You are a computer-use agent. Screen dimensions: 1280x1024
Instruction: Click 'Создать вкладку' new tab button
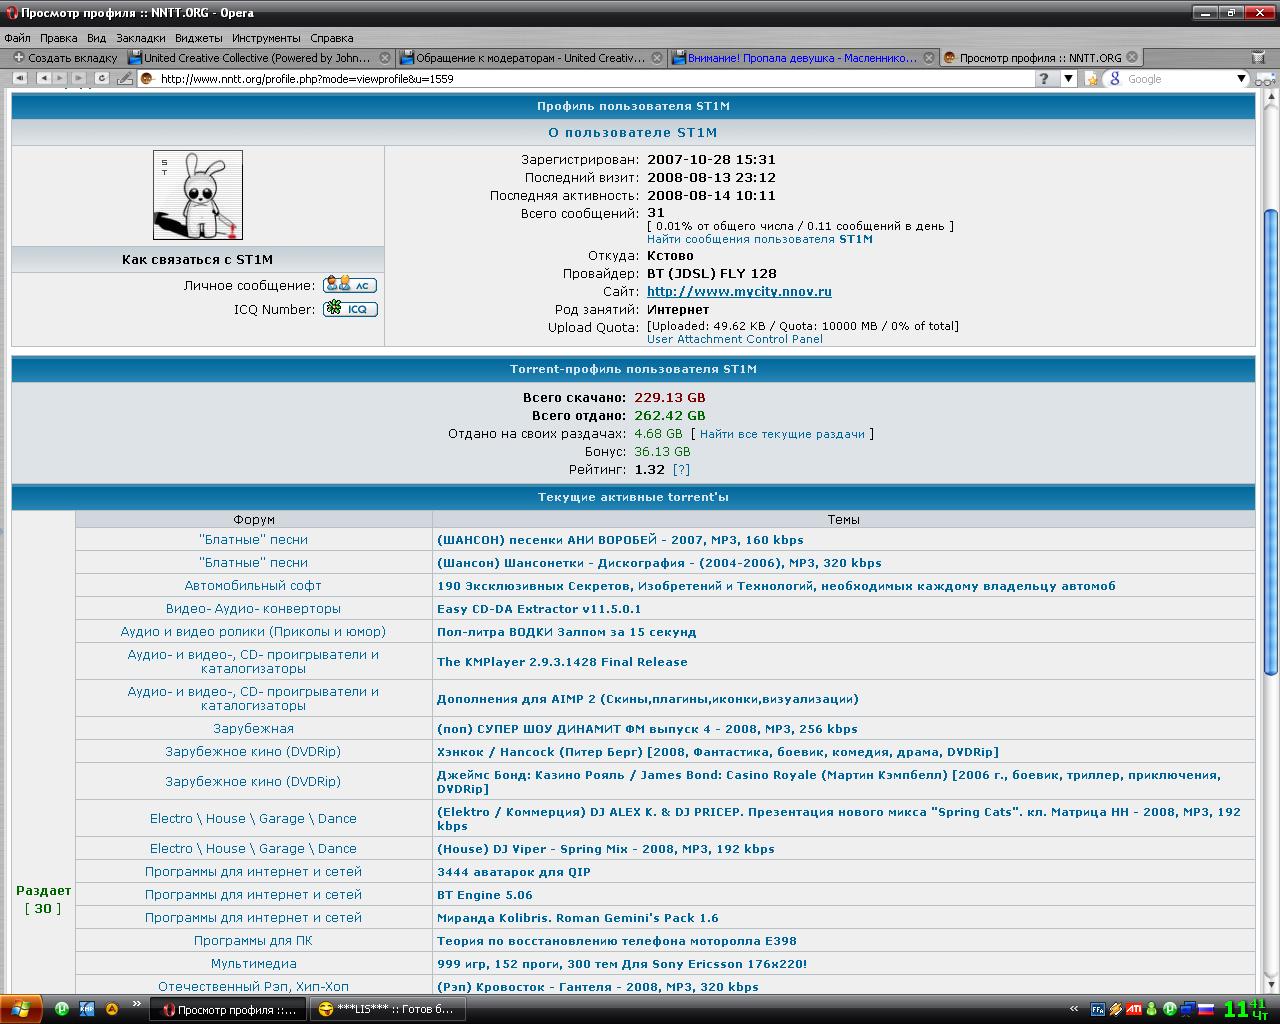tap(65, 58)
